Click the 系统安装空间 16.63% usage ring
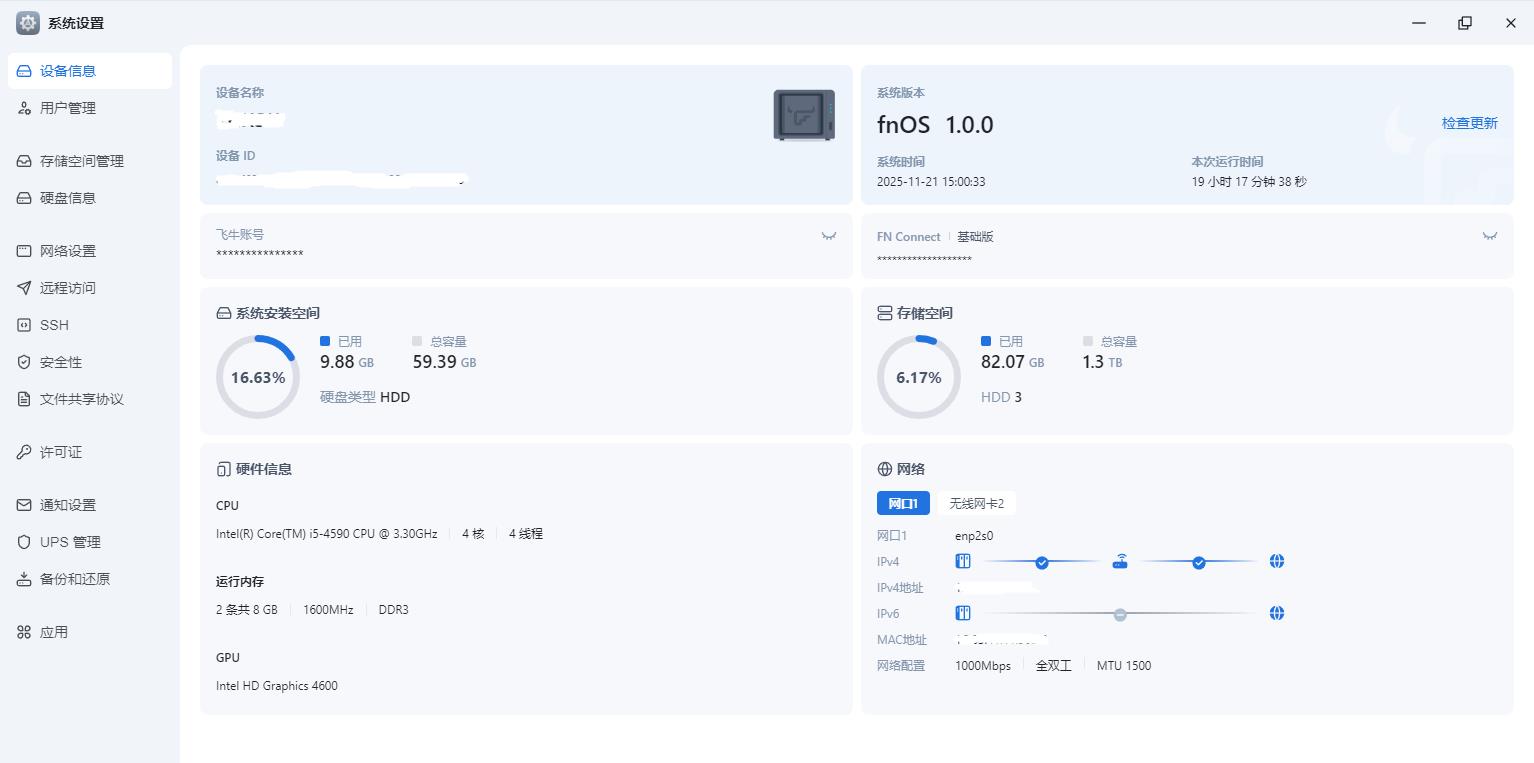This screenshot has width=1534, height=763. coord(258,377)
